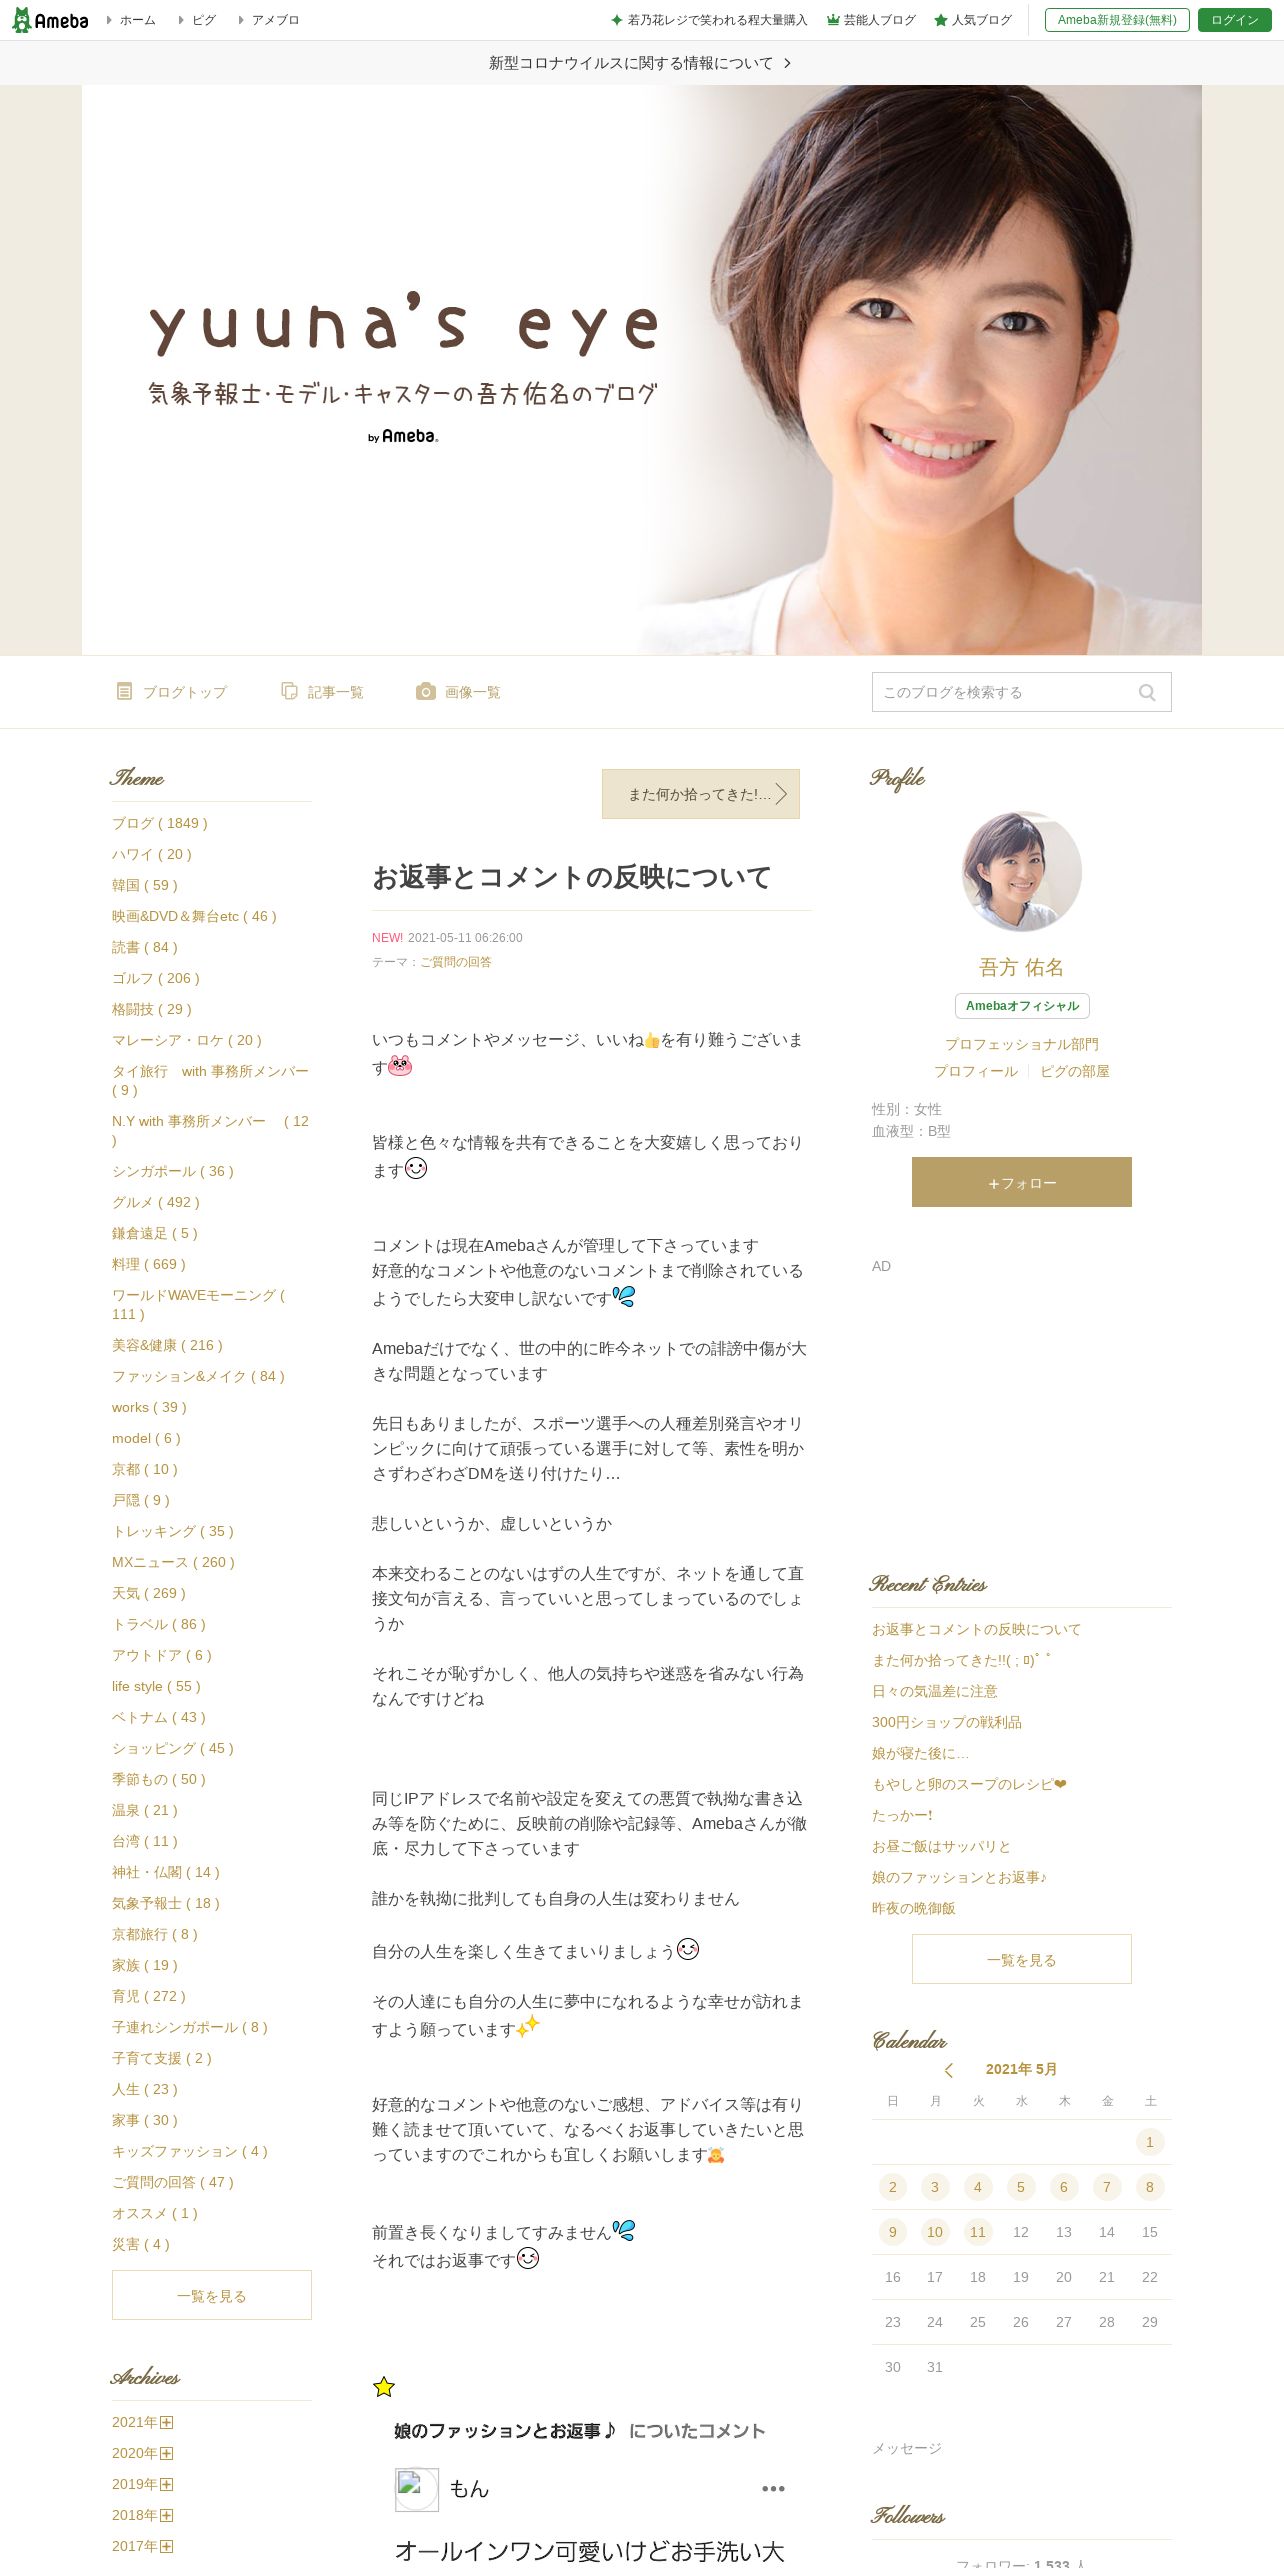Open 新型コロナウイルス information banner
The image size is (1284, 2568).
(x=641, y=63)
